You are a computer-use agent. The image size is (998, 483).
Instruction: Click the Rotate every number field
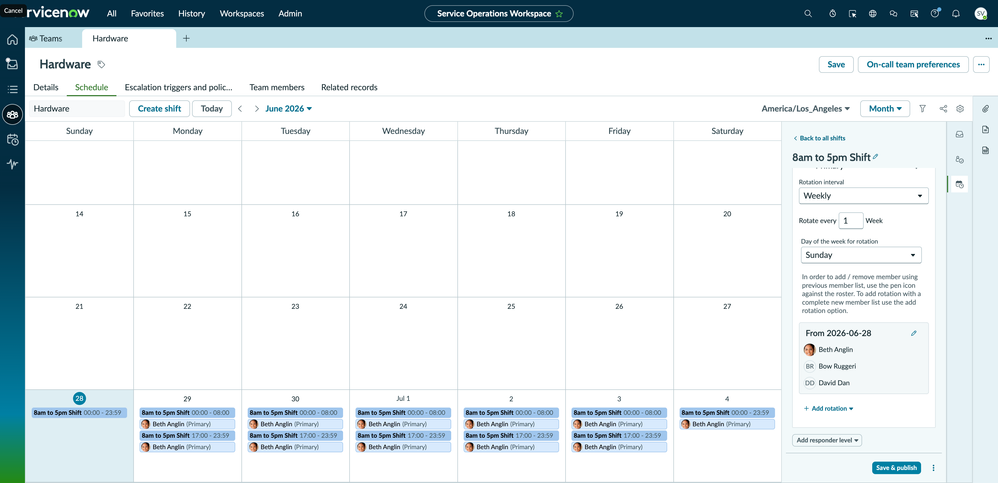pos(851,221)
